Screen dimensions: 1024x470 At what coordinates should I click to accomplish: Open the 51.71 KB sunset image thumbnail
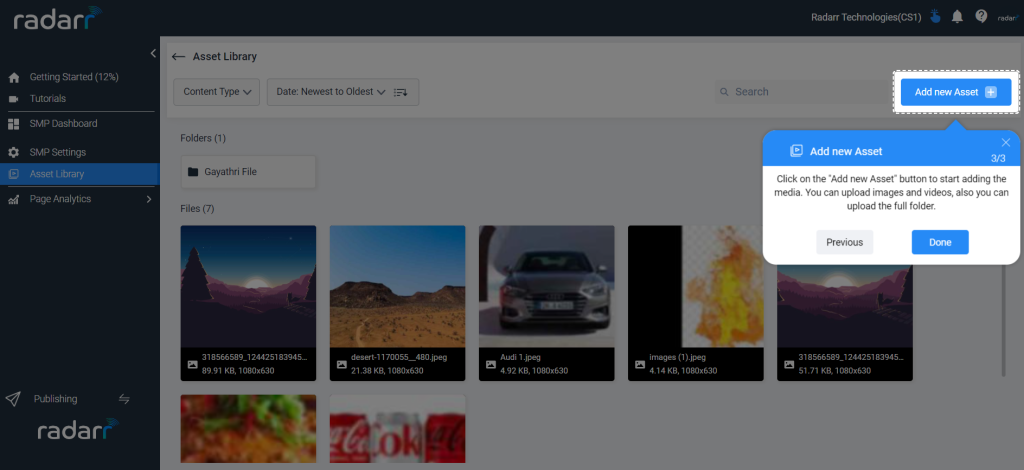click(845, 306)
